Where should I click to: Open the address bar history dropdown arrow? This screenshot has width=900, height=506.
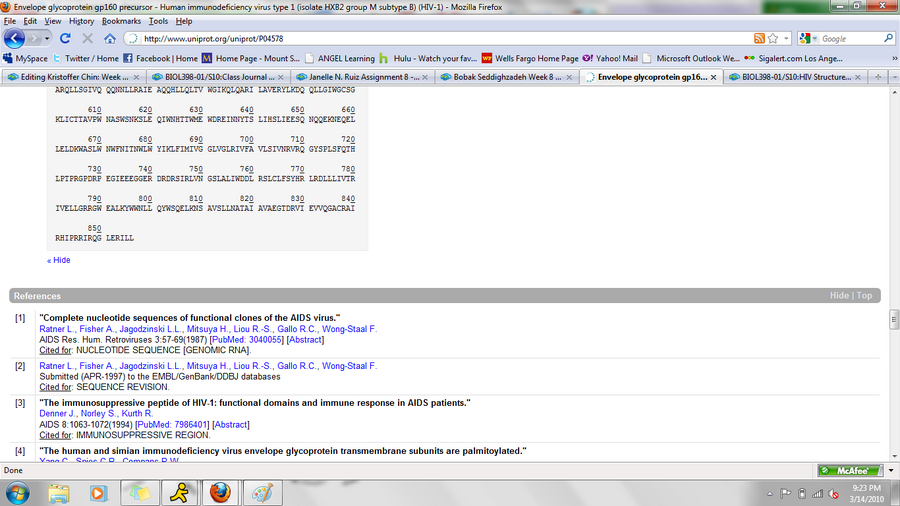click(786, 38)
